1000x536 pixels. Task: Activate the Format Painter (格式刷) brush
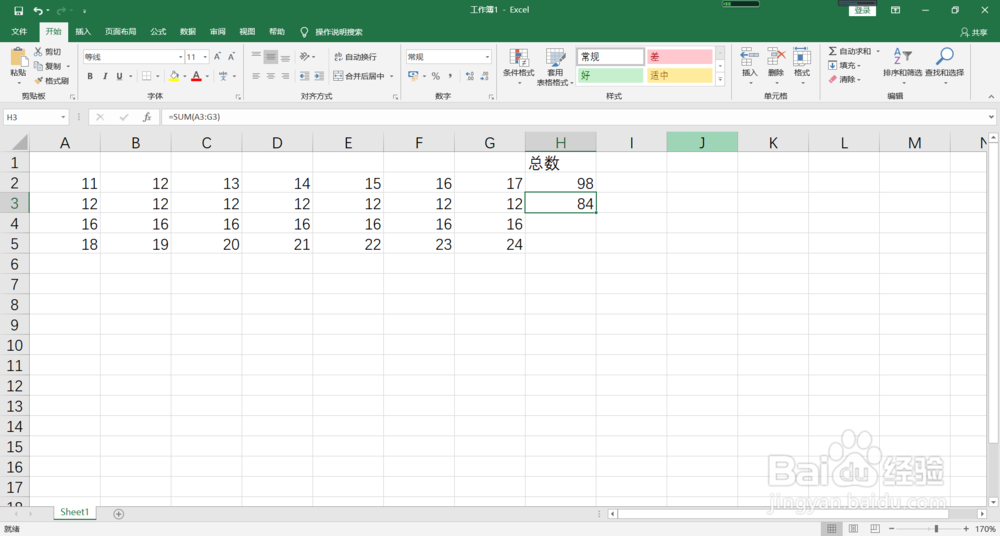pyautogui.click(x=38, y=80)
